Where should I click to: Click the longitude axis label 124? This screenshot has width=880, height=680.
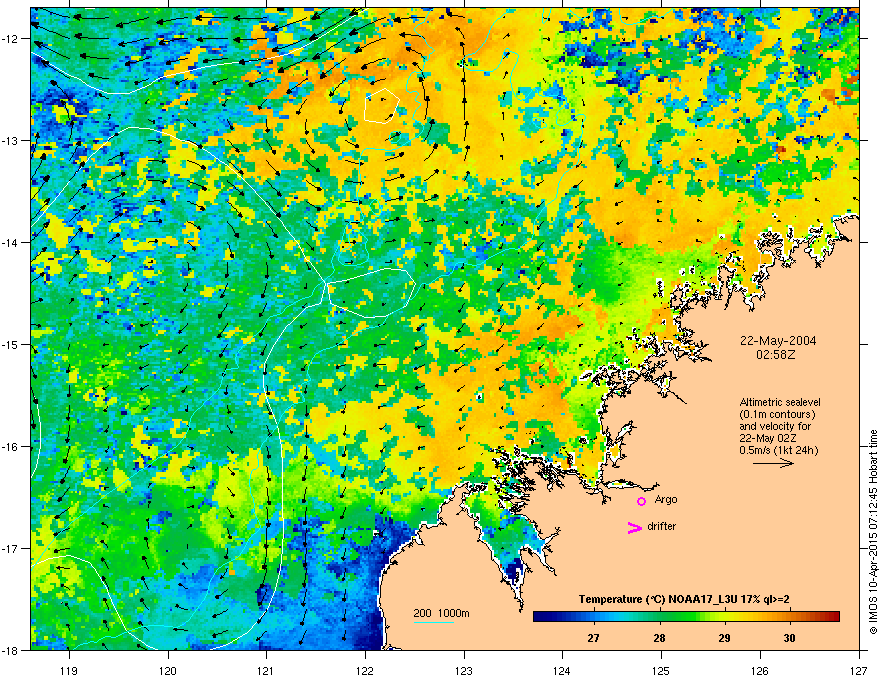coord(562,670)
